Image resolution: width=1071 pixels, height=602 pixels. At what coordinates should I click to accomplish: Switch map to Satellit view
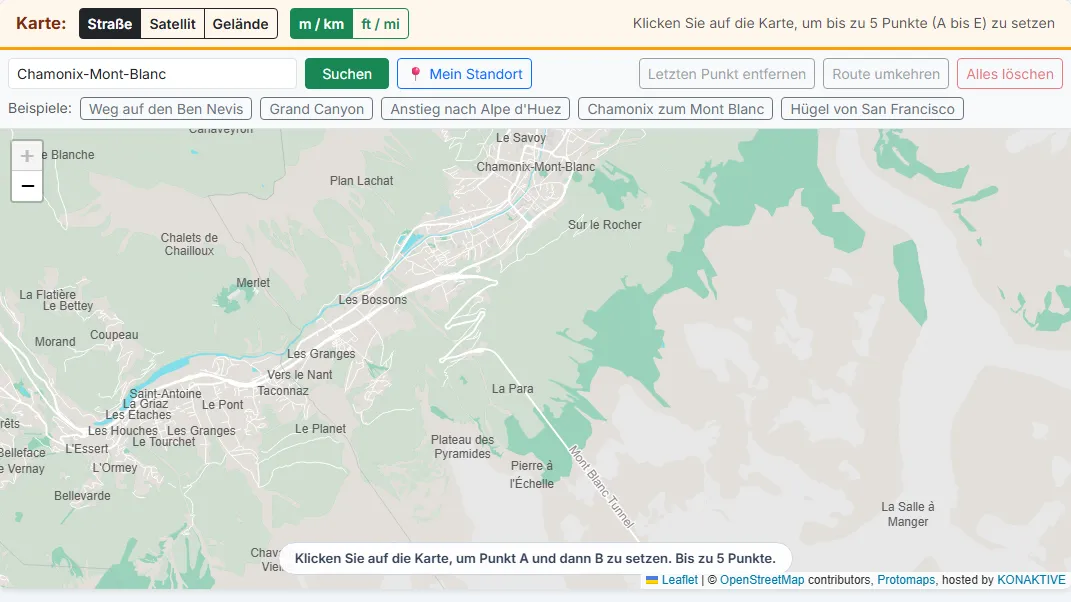click(172, 24)
